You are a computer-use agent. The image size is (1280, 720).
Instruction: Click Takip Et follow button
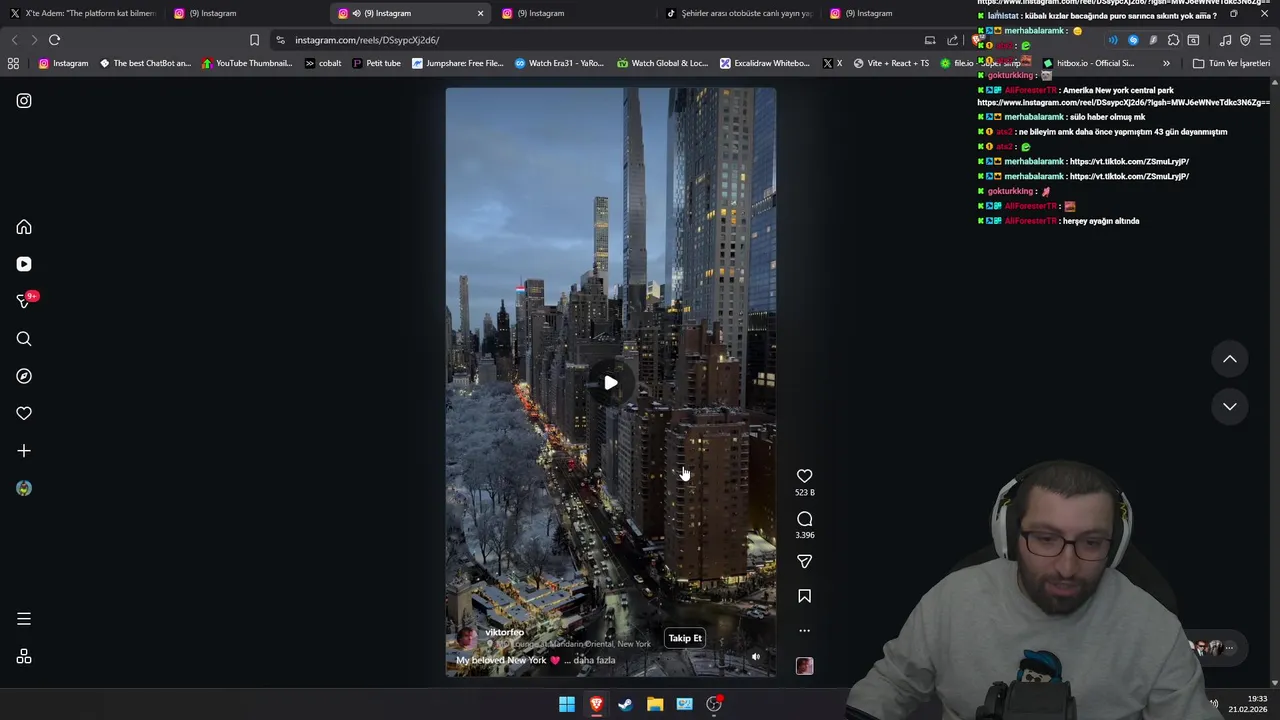coord(685,638)
